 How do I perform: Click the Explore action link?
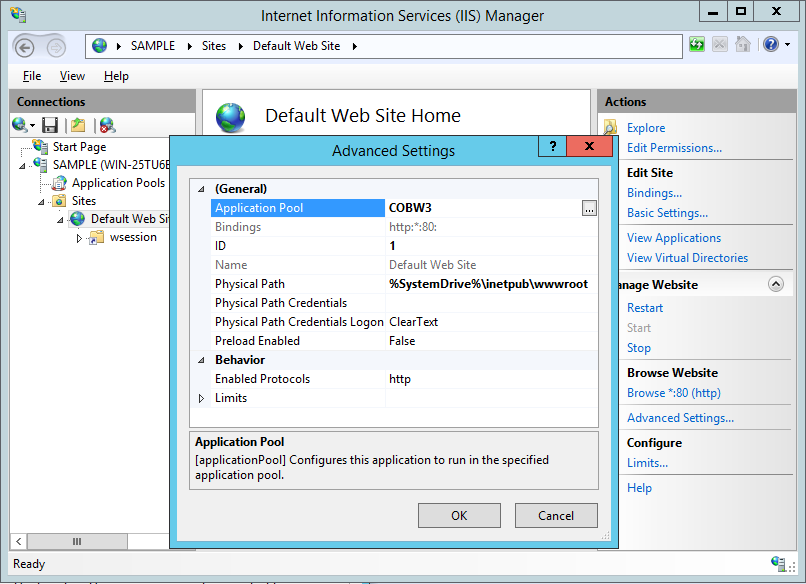(x=646, y=128)
